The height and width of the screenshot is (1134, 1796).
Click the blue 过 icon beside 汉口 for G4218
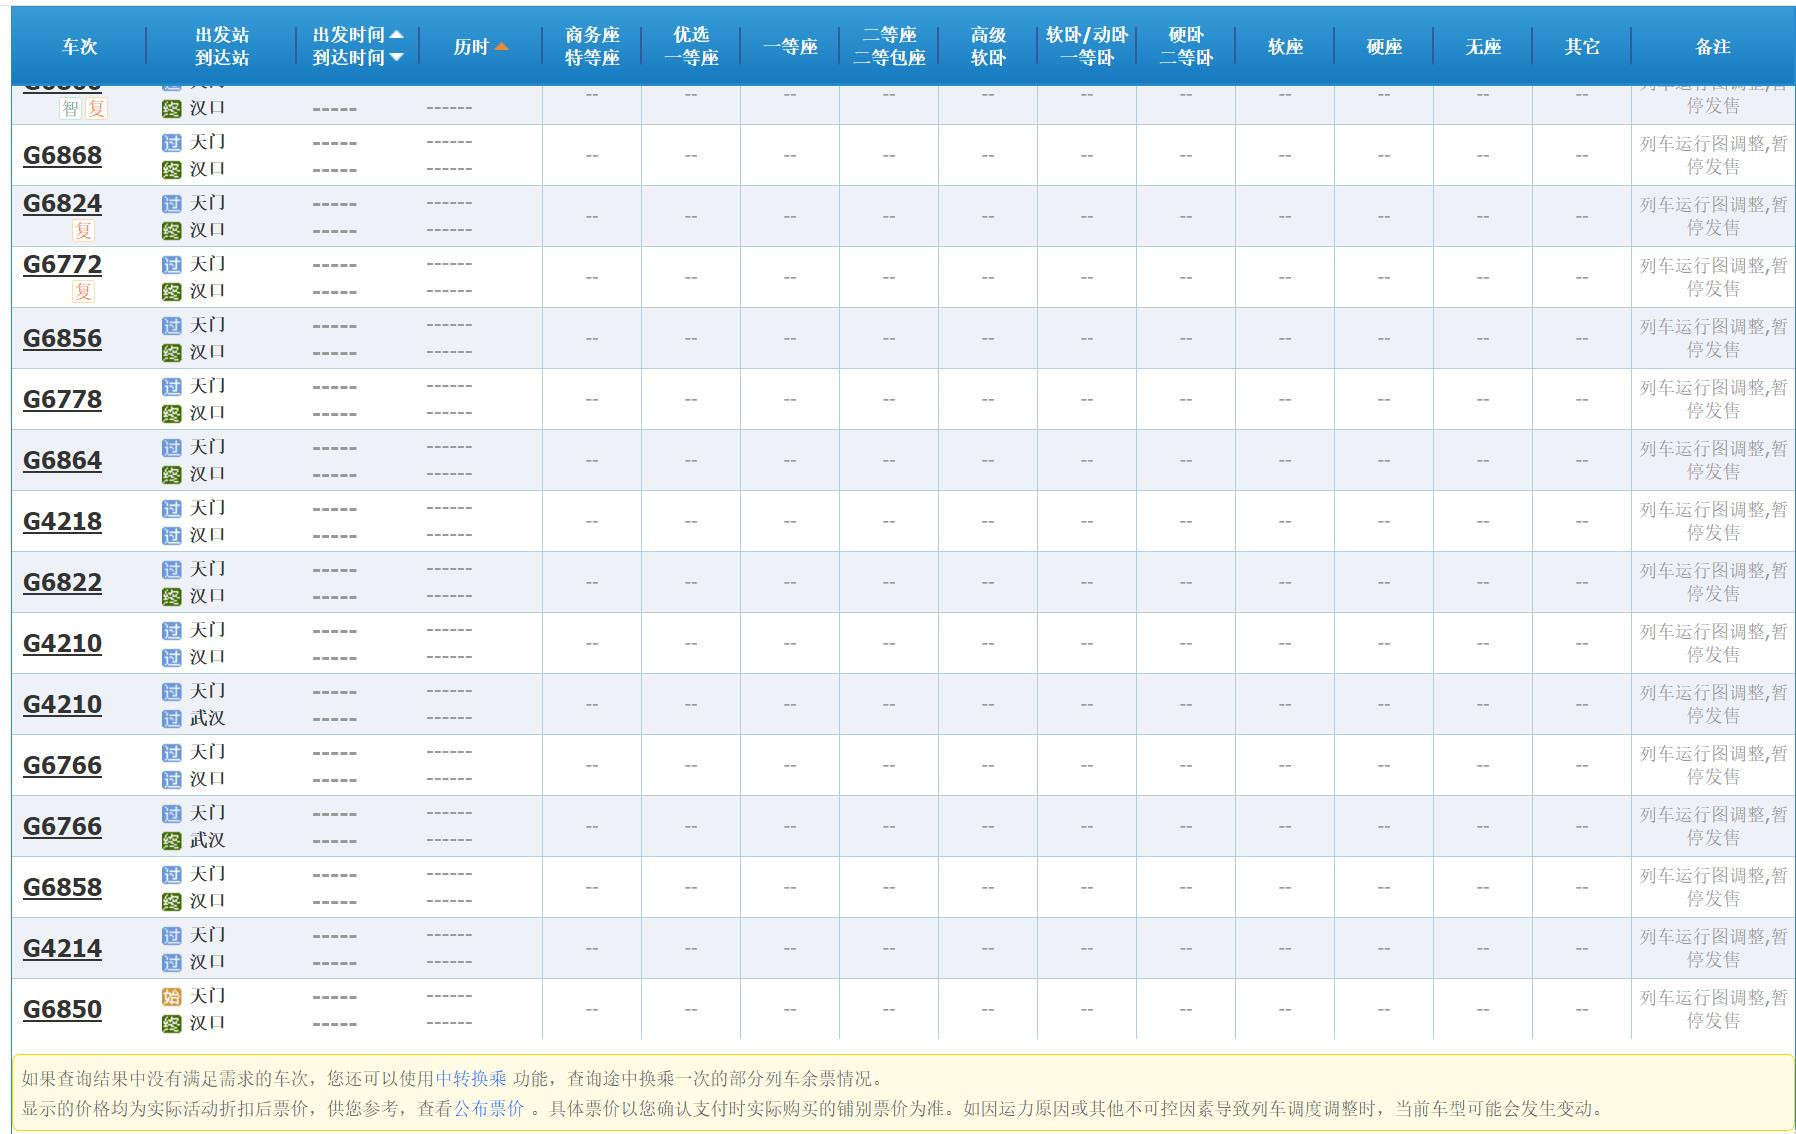pyautogui.click(x=172, y=536)
